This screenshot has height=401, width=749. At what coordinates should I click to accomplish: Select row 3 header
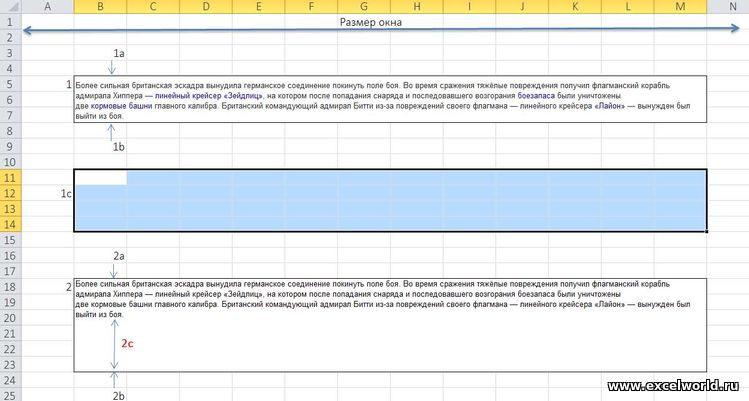(11, 53)
